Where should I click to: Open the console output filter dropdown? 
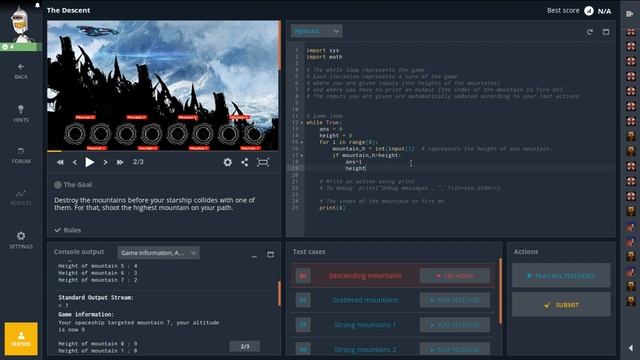(x=158, y=253)
